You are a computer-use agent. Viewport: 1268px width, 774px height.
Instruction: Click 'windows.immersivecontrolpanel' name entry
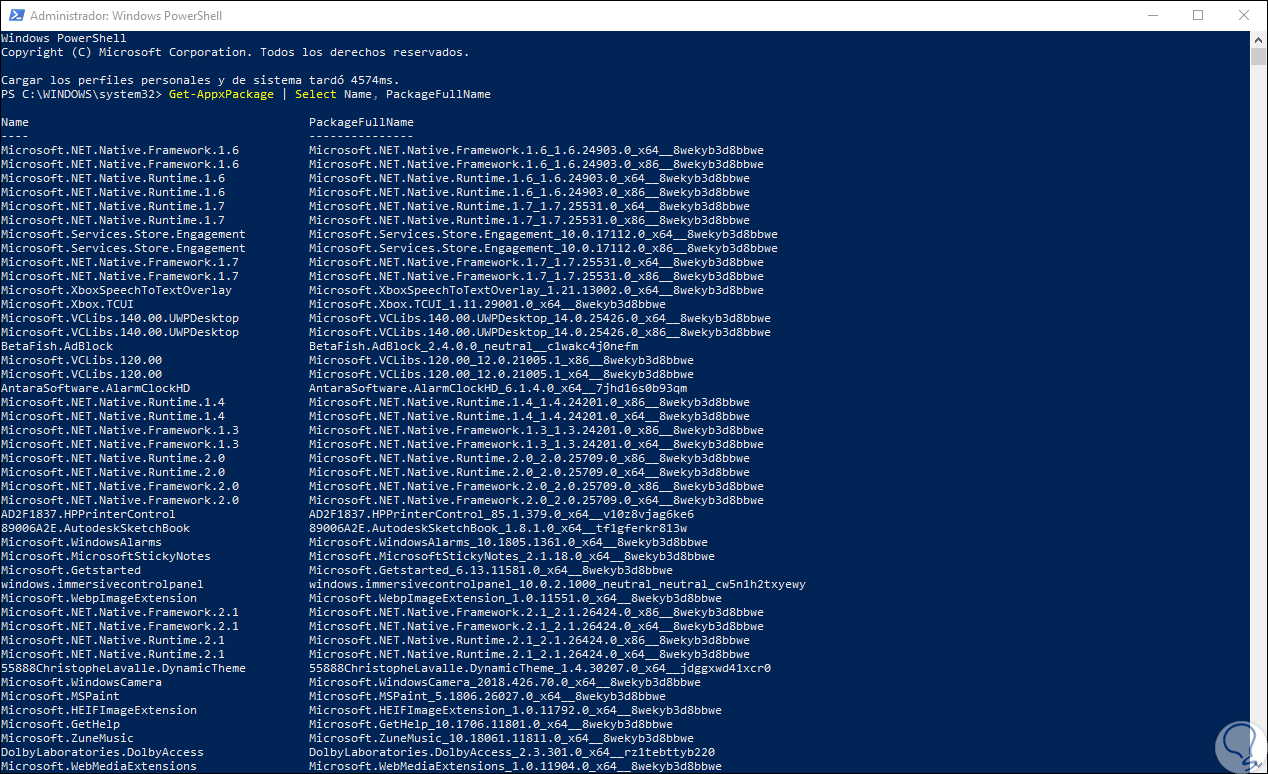click(x=102, y=584)
